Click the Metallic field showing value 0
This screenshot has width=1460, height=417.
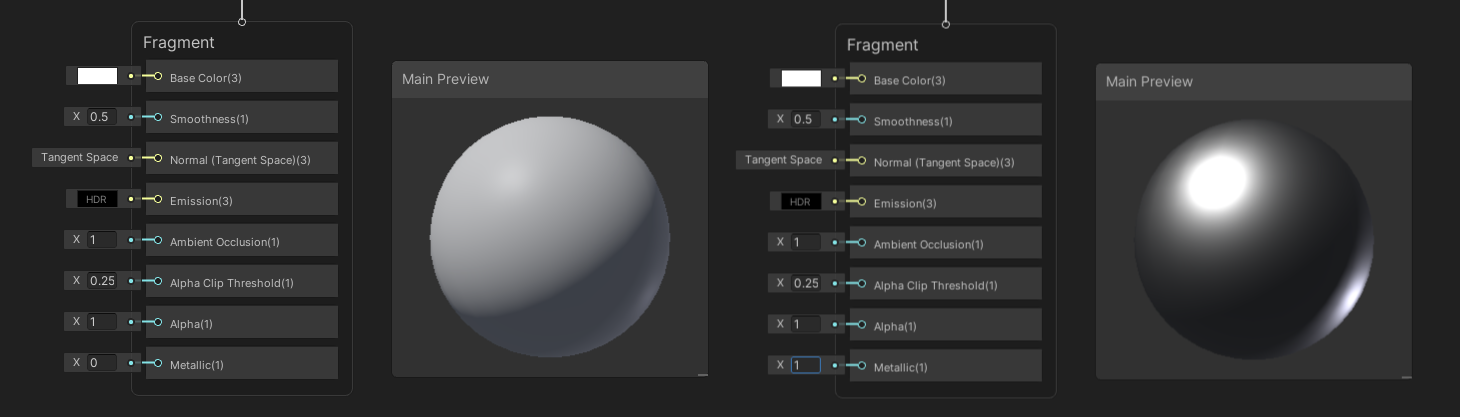pyautogui.click(x=101, y=363)
